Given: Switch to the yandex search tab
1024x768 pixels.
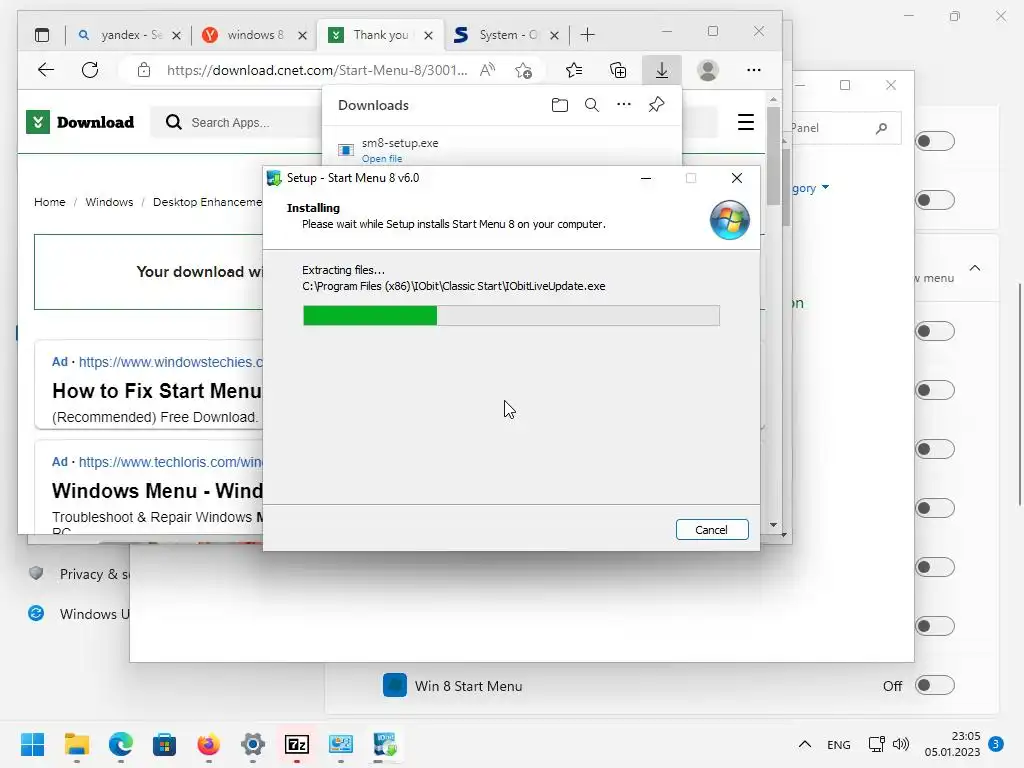Looking at the screenshot, I should click(129, 35).
